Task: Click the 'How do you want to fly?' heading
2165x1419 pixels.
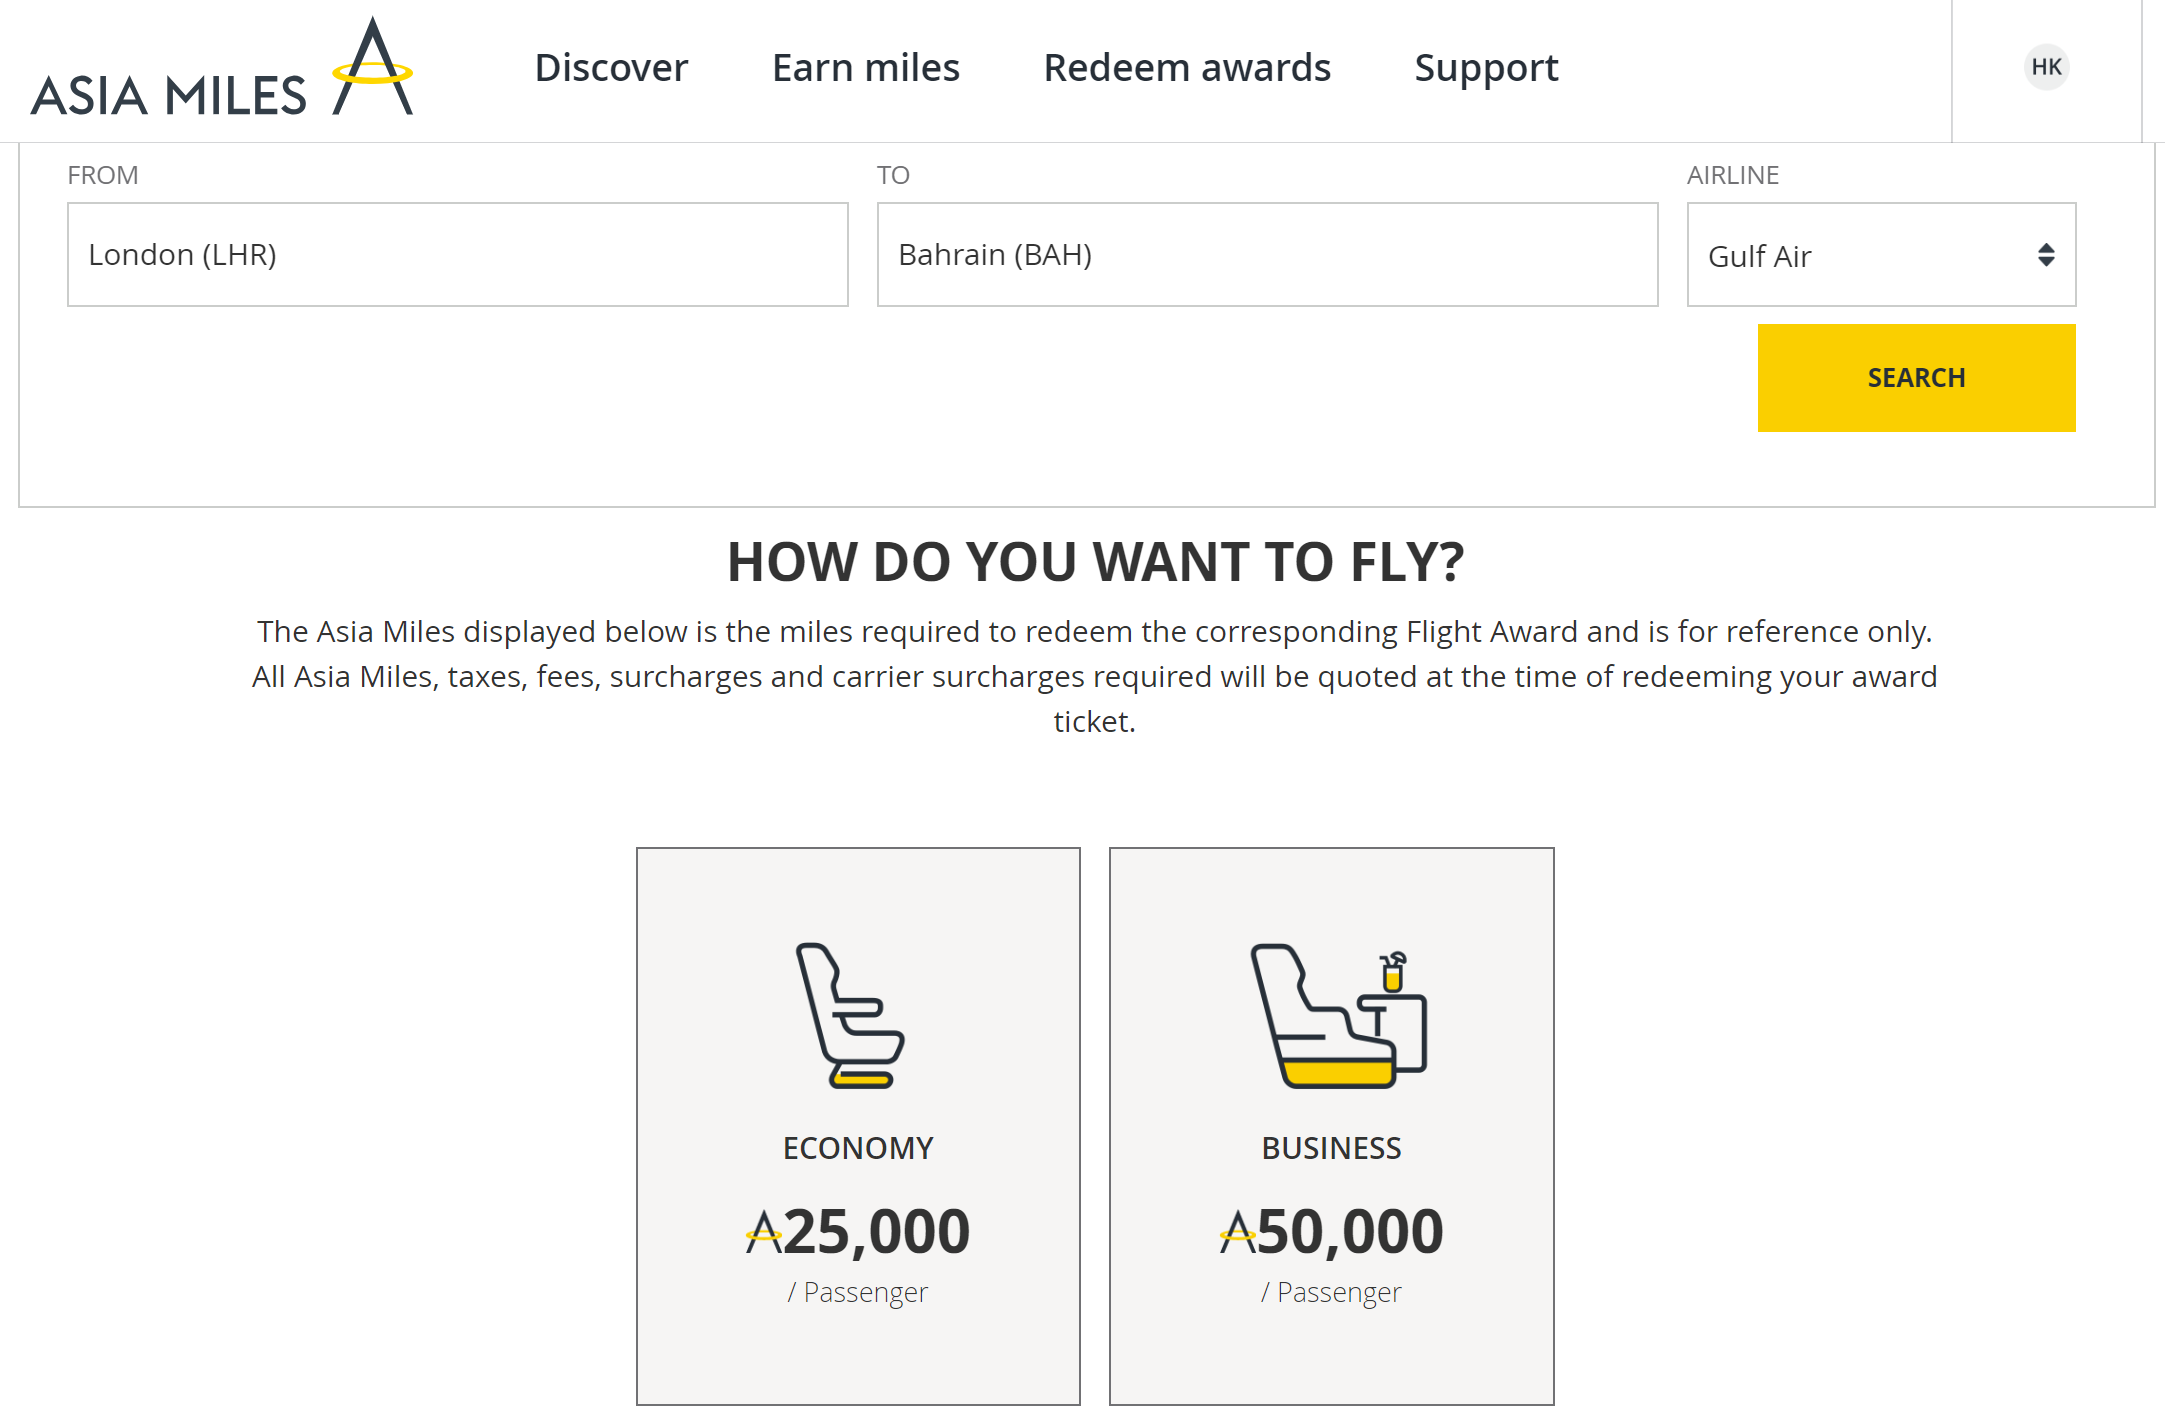Action: pos(1095,562)
